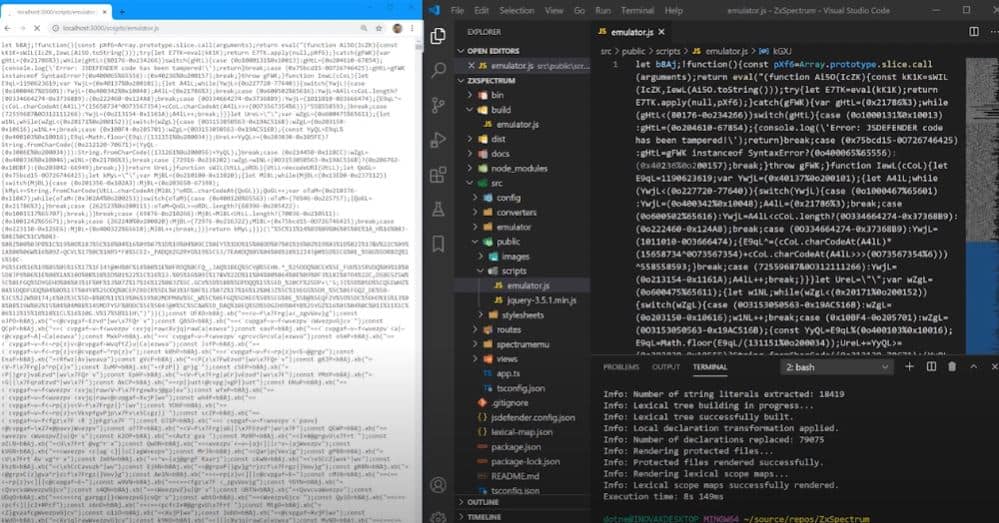Open the browser three-dot menu
The width and height of the screenshot is (999, 523).
412,29
